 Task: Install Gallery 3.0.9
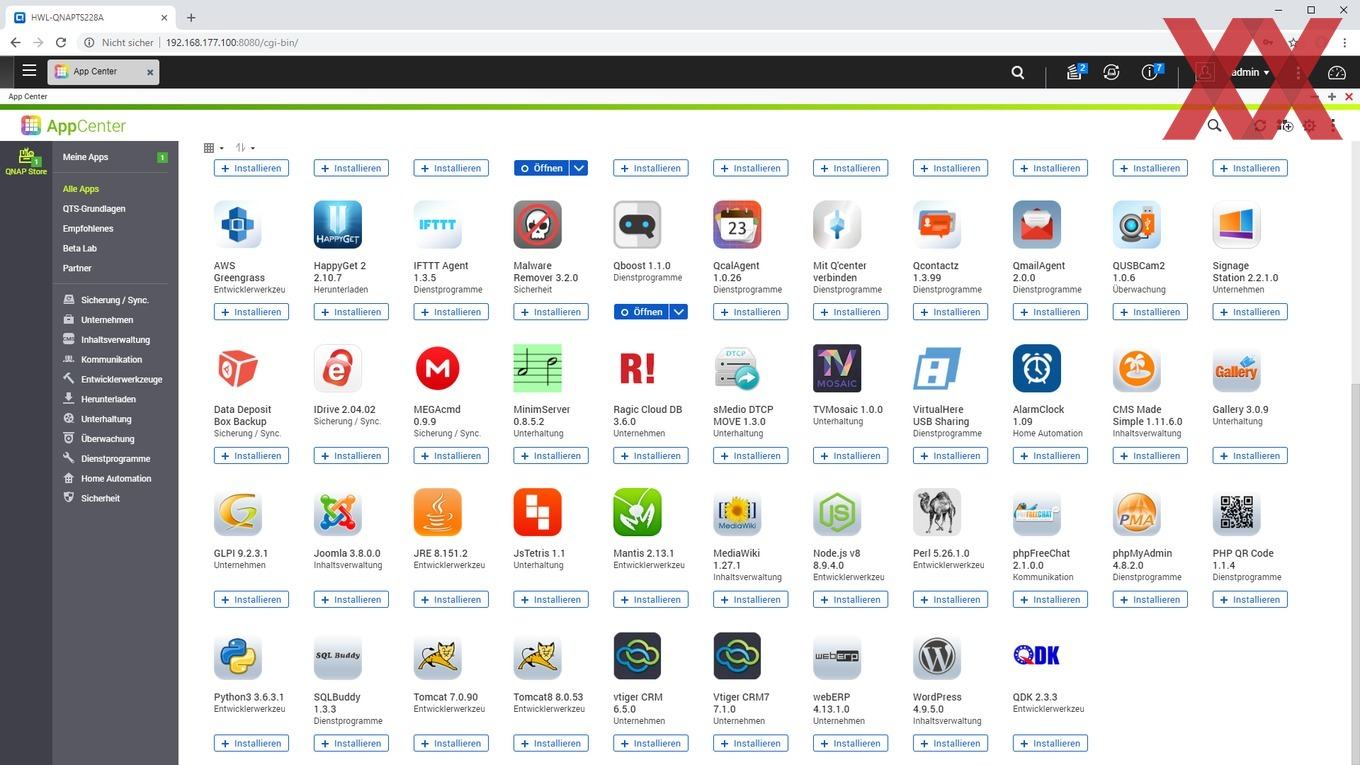point(1250,456)
